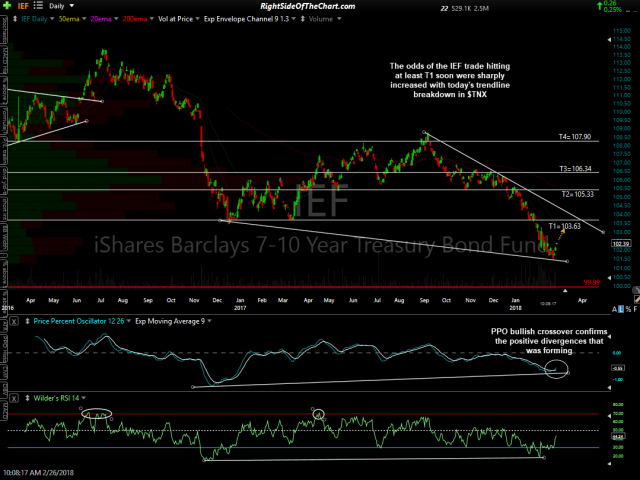Click the T2= 105.33 target label

(578, 194)
